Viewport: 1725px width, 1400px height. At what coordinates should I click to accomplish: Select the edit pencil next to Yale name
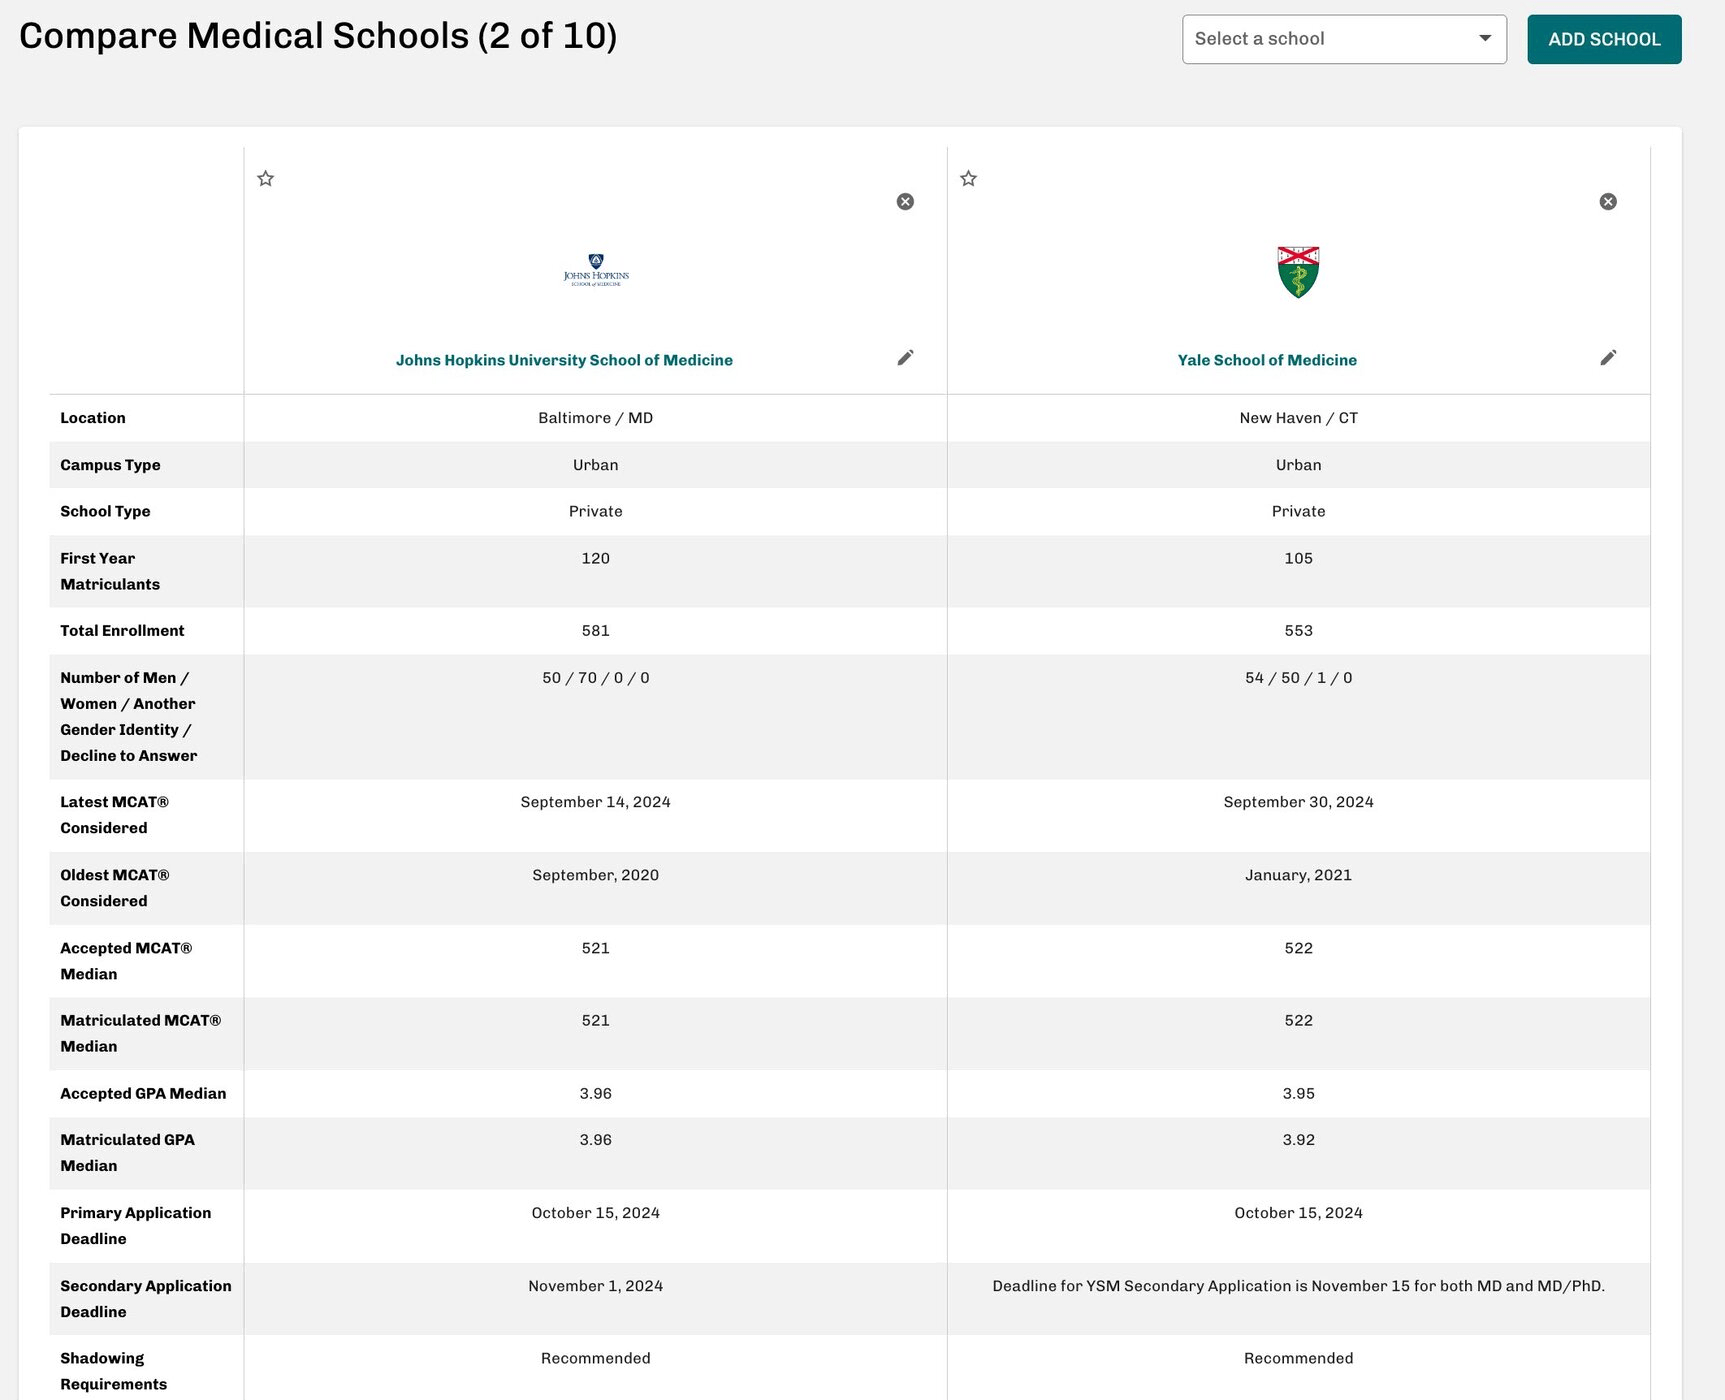click(x=1608, y=357)
